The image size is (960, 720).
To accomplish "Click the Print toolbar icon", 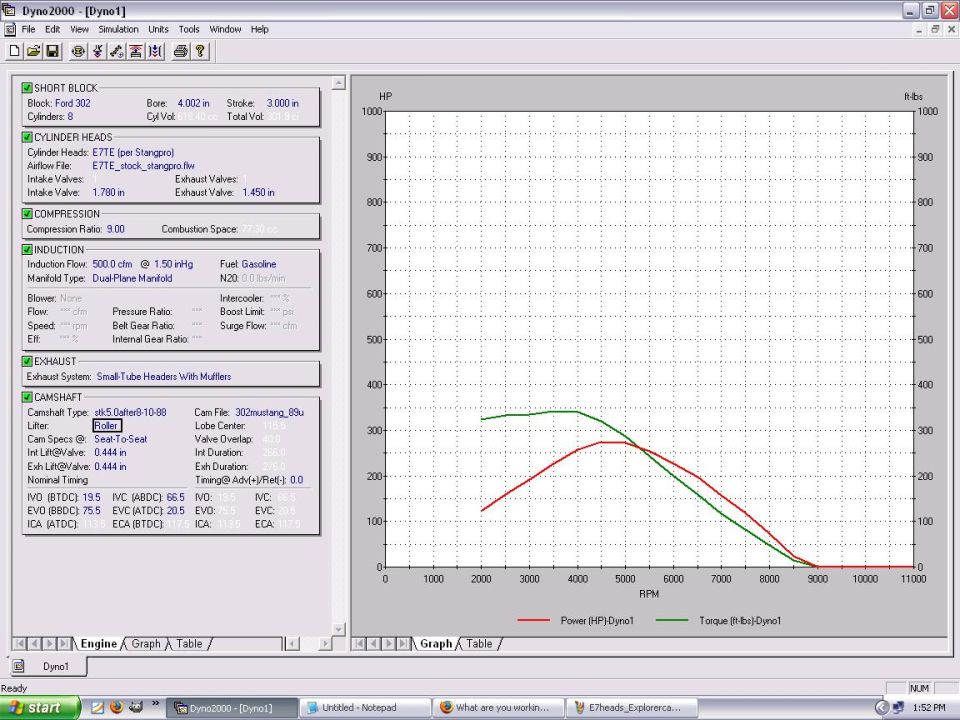I will (181, 51).
